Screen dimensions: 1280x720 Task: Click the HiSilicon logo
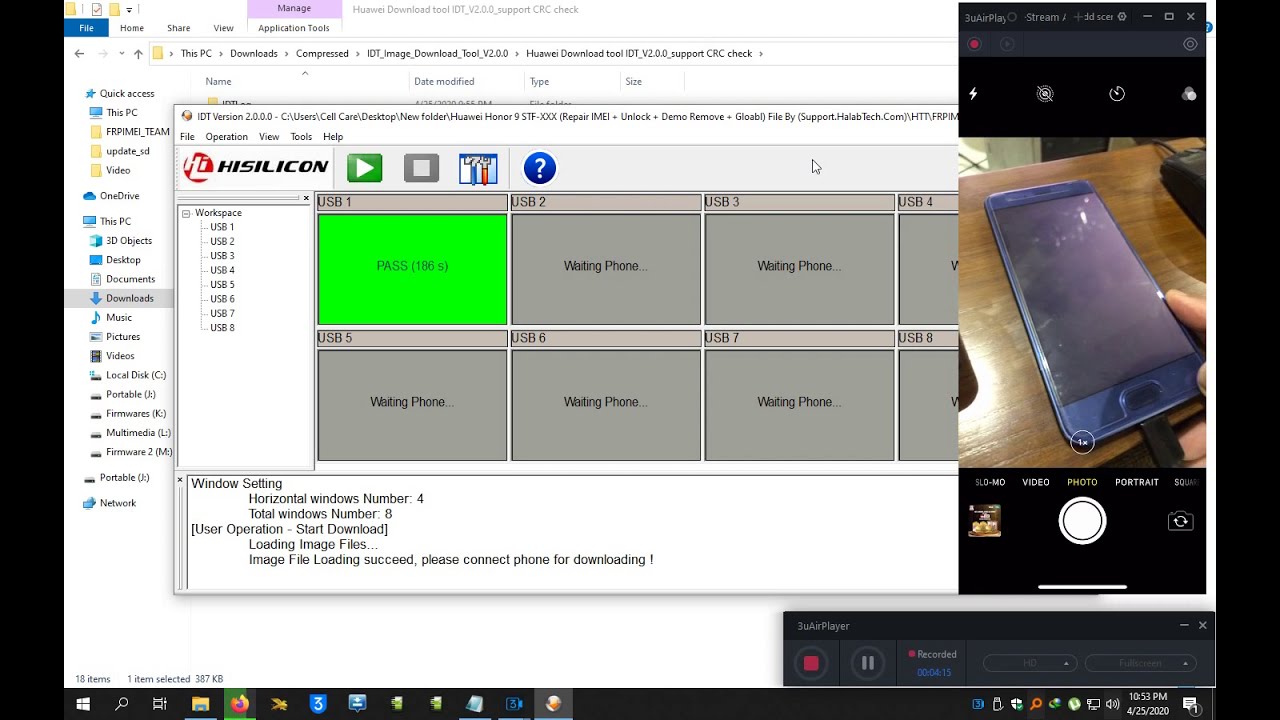[x=256, y=167]
